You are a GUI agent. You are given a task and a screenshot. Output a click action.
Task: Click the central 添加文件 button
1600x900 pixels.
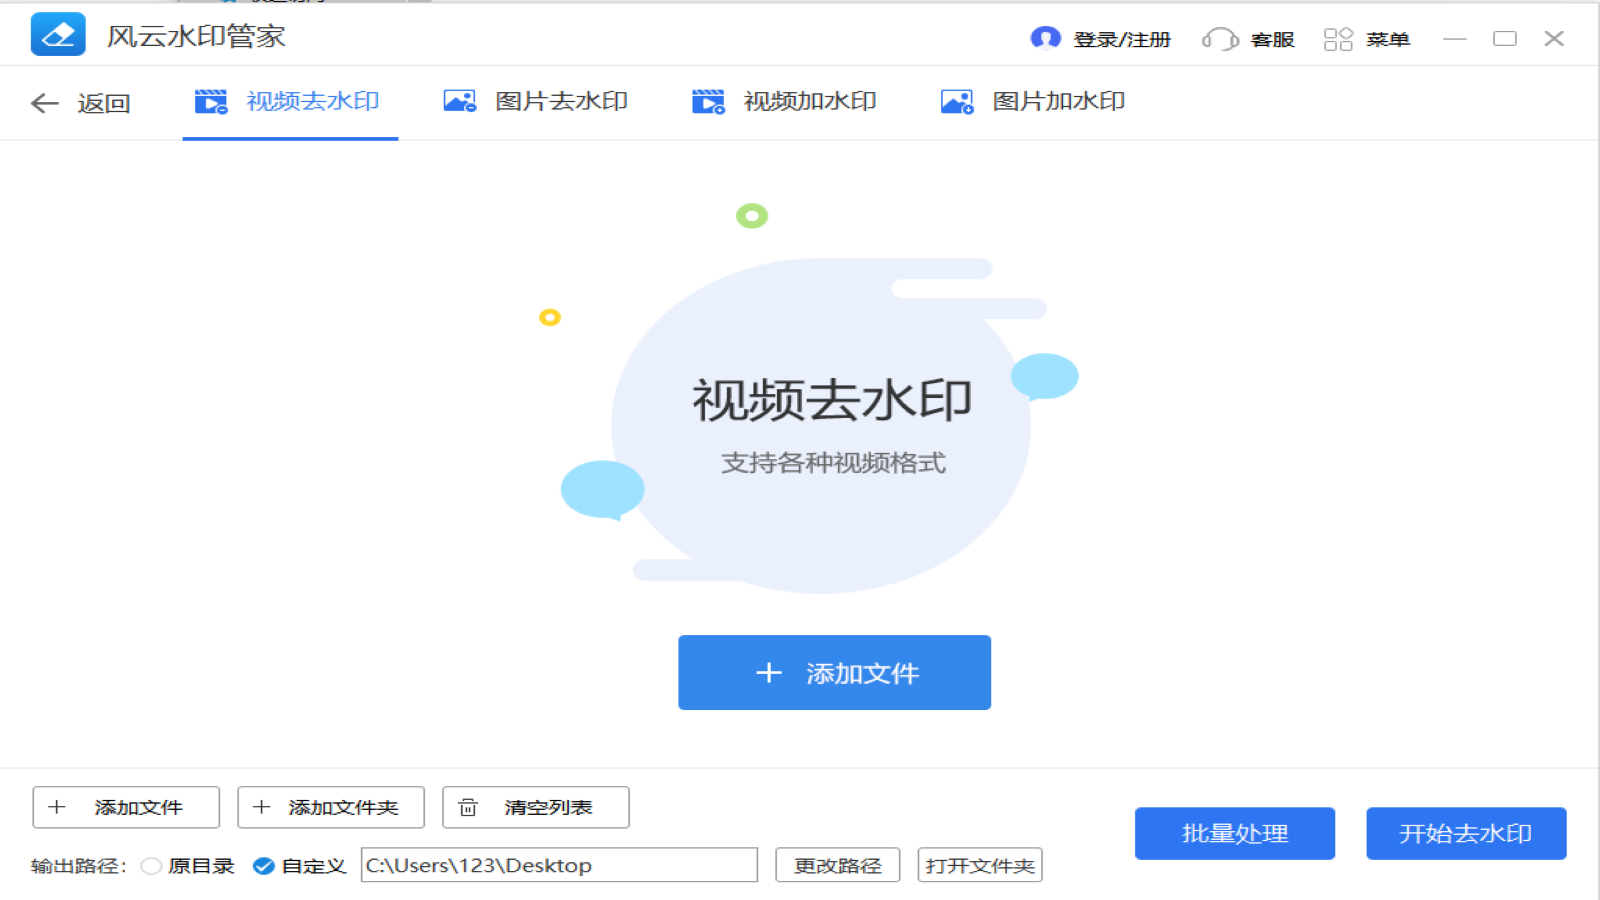(834, 672)
